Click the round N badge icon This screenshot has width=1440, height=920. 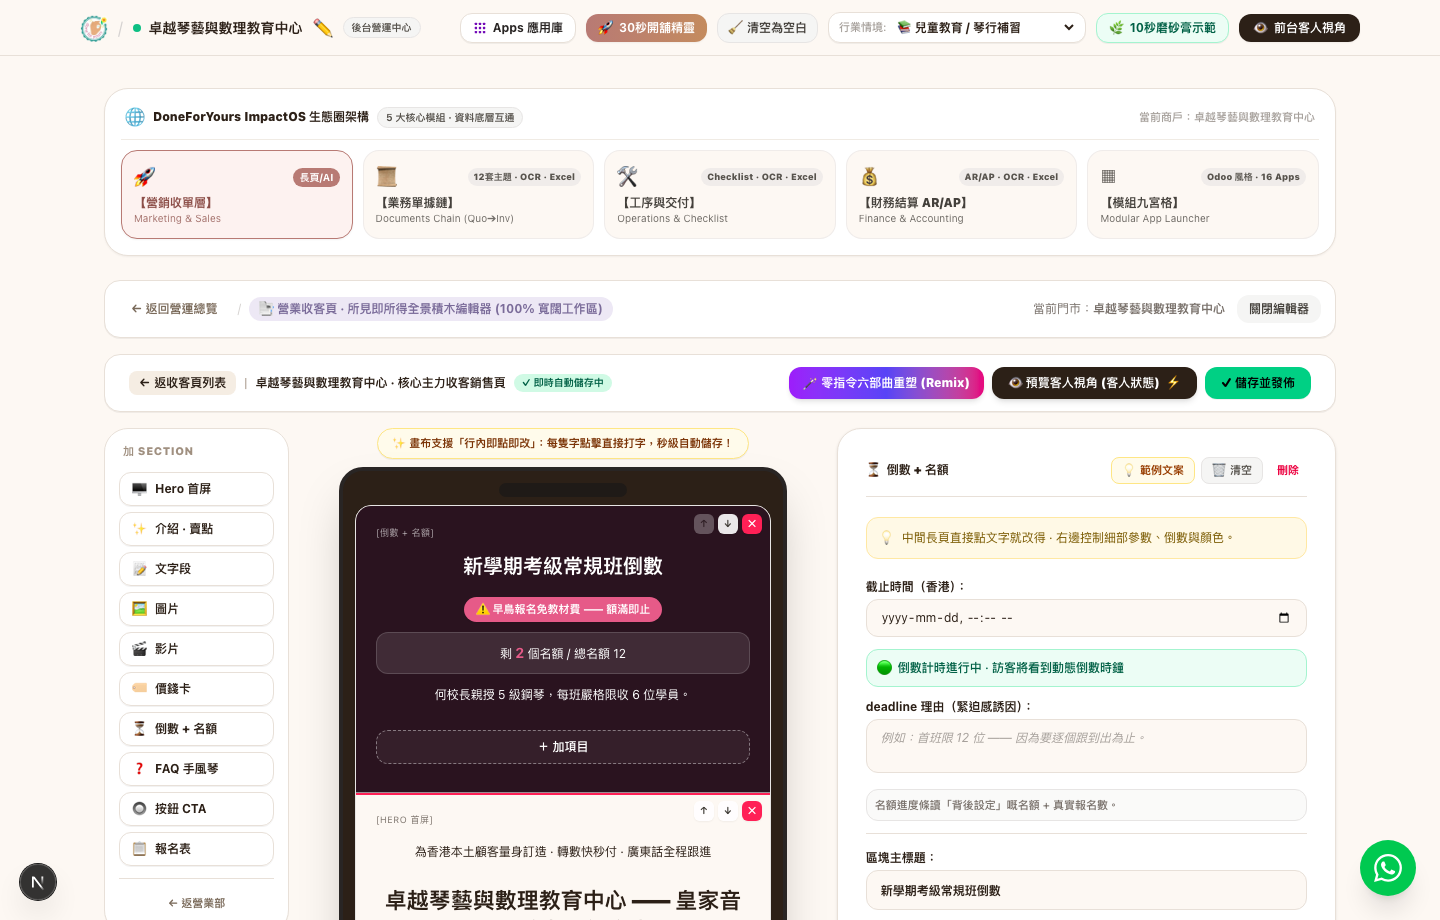[x=38, y=882]
